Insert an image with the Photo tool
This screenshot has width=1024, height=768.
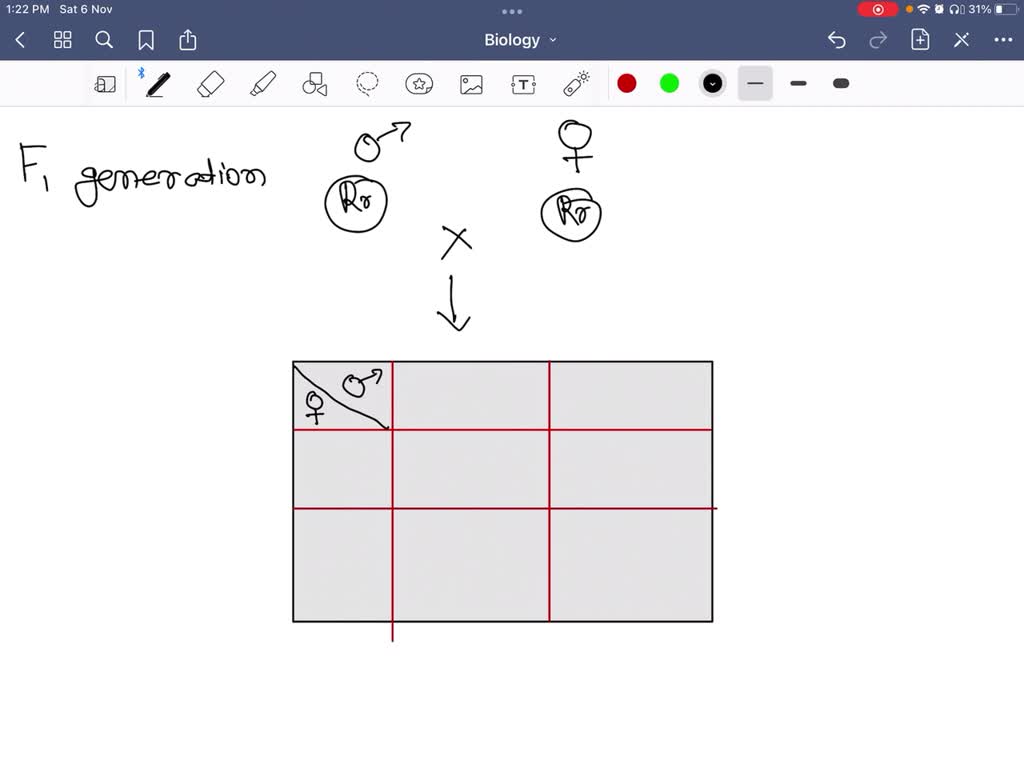point(471,84)
